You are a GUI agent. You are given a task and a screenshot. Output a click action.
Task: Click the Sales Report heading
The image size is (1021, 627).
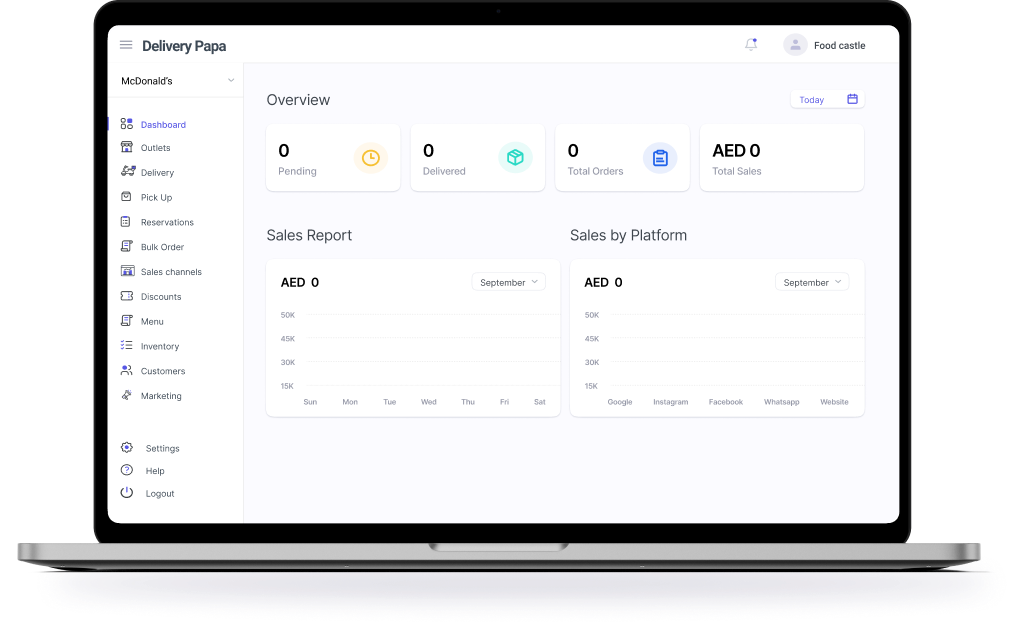tap(309, 235)
